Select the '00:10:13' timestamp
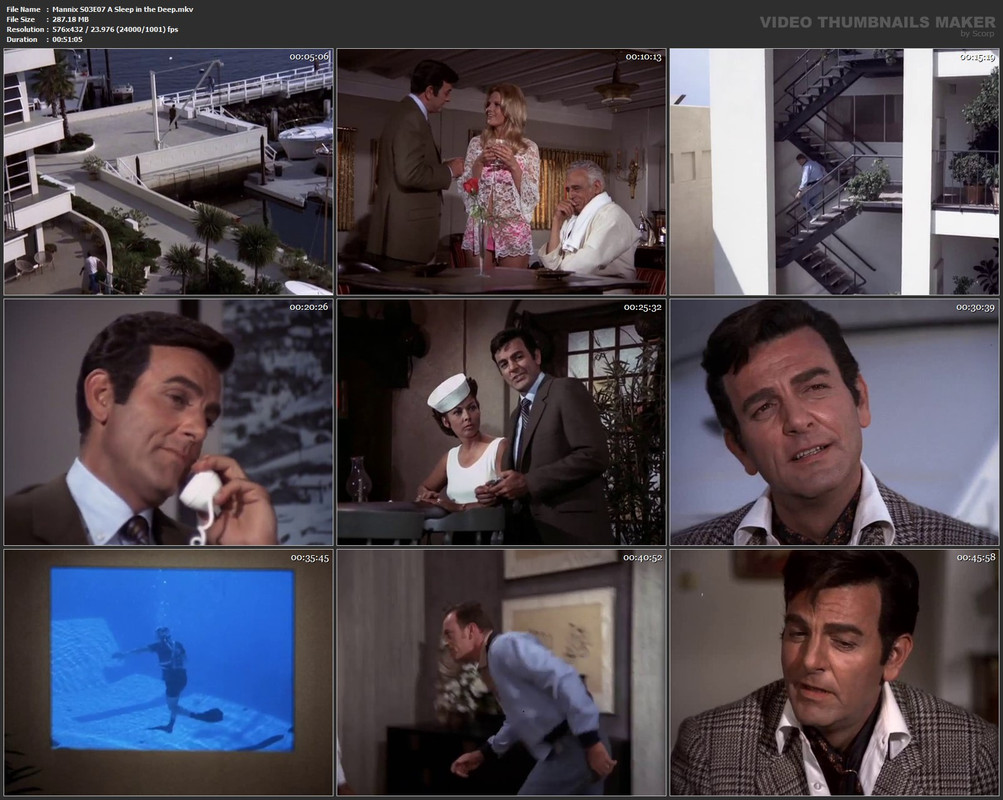The height and width of the screenshot is (800, 1003). [644, 57]
